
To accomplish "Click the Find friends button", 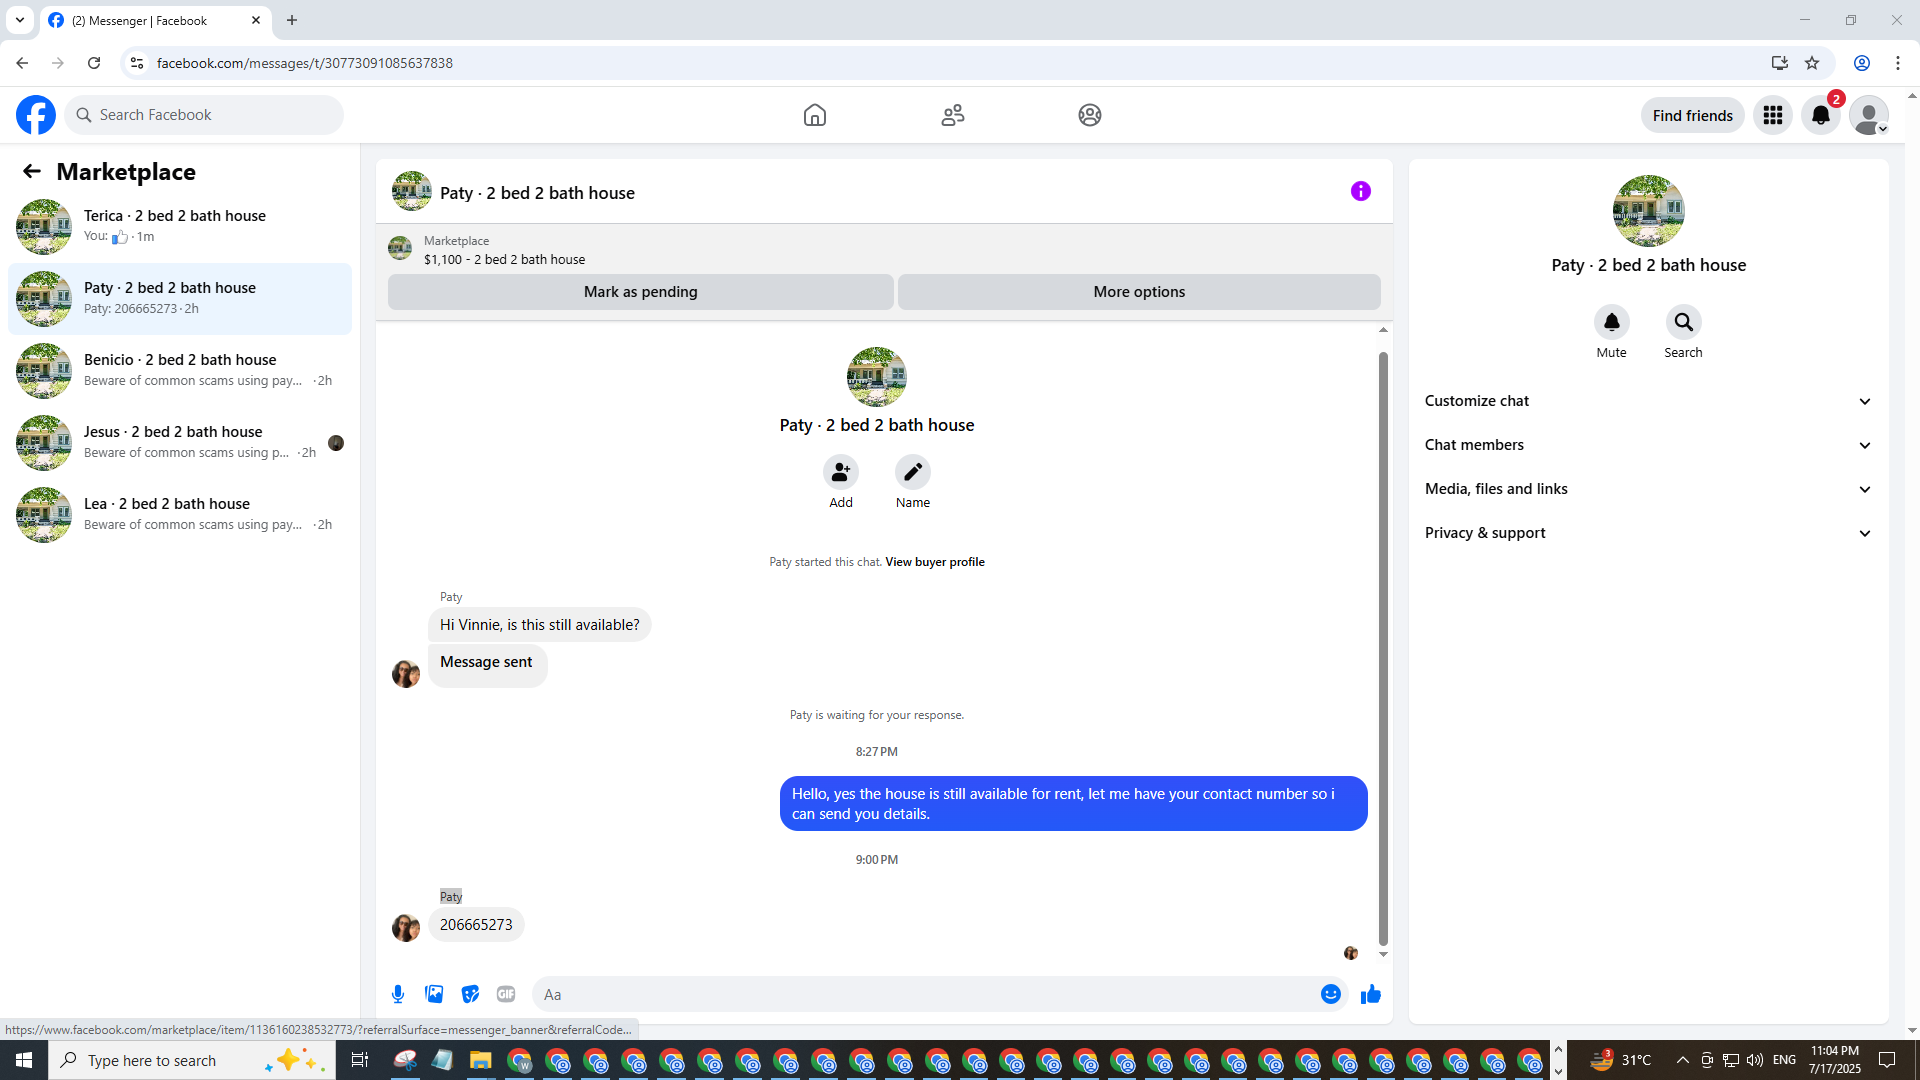I will click(x=1693, y=115).
